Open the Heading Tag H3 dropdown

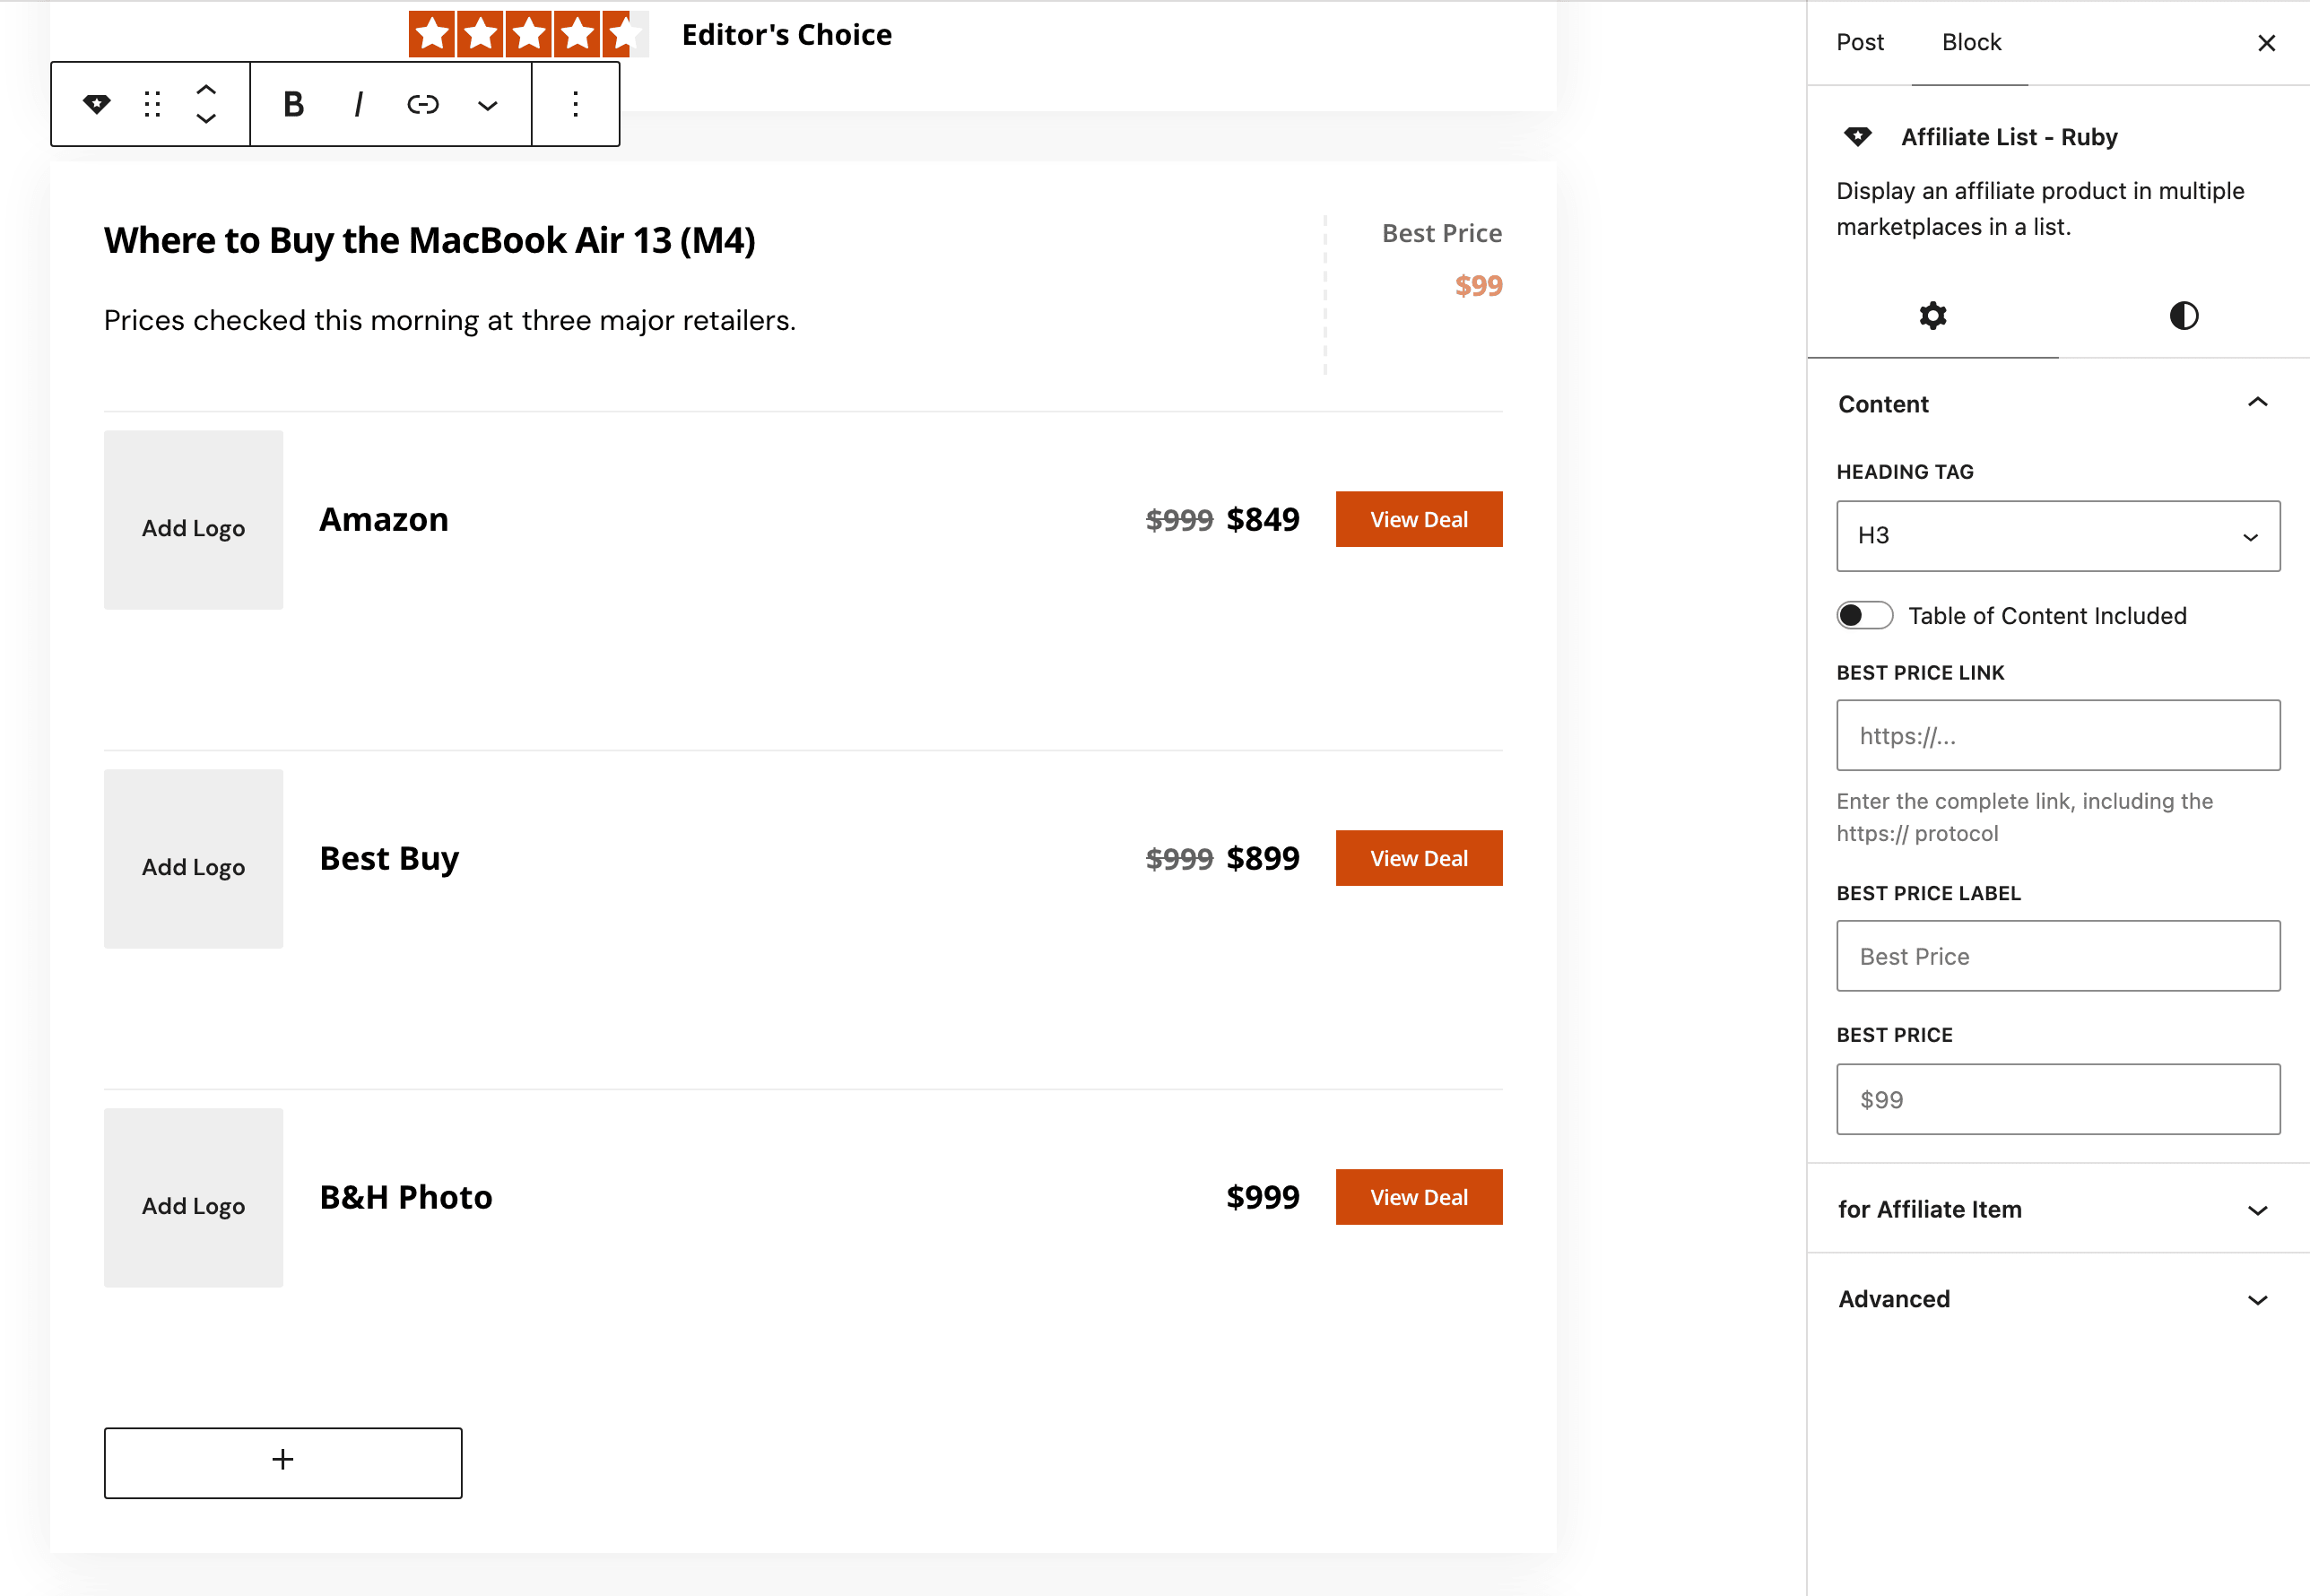2058,536
